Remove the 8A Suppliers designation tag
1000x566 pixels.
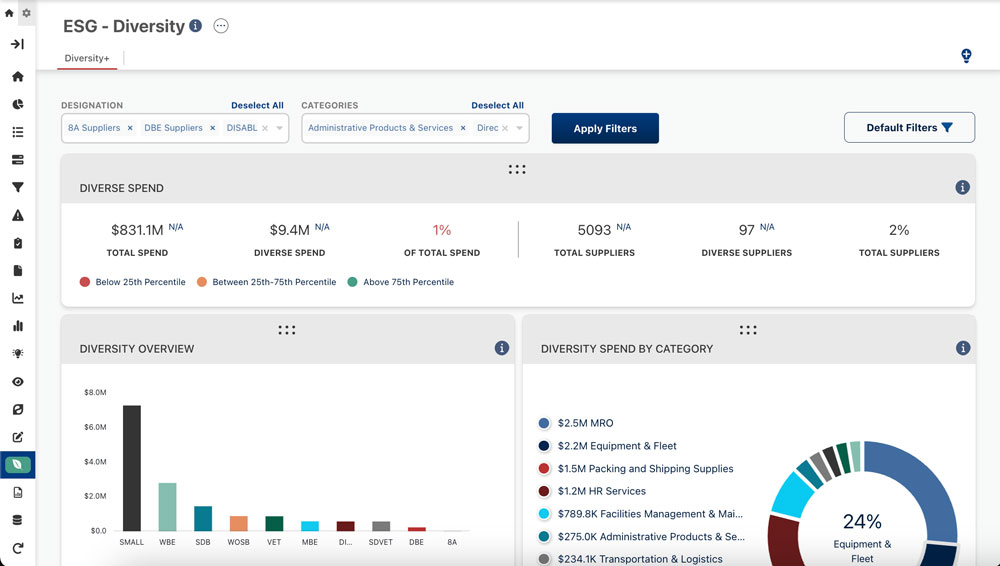point(130,128)
